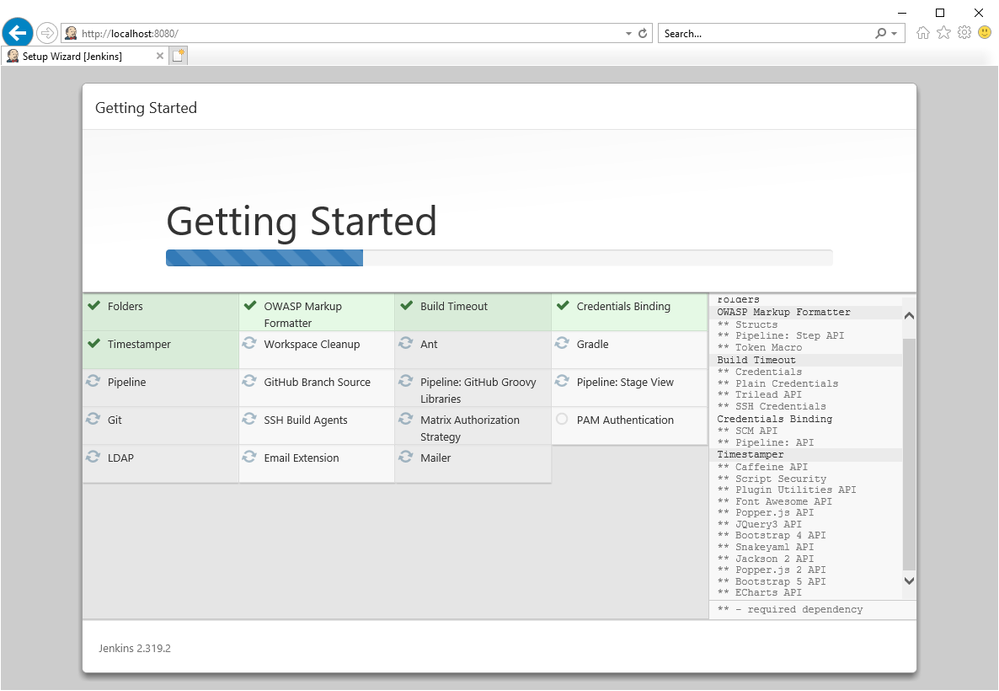Click the refresh icon in address bar
This screenshot has width=999, height=691.
tap(643, 33)
